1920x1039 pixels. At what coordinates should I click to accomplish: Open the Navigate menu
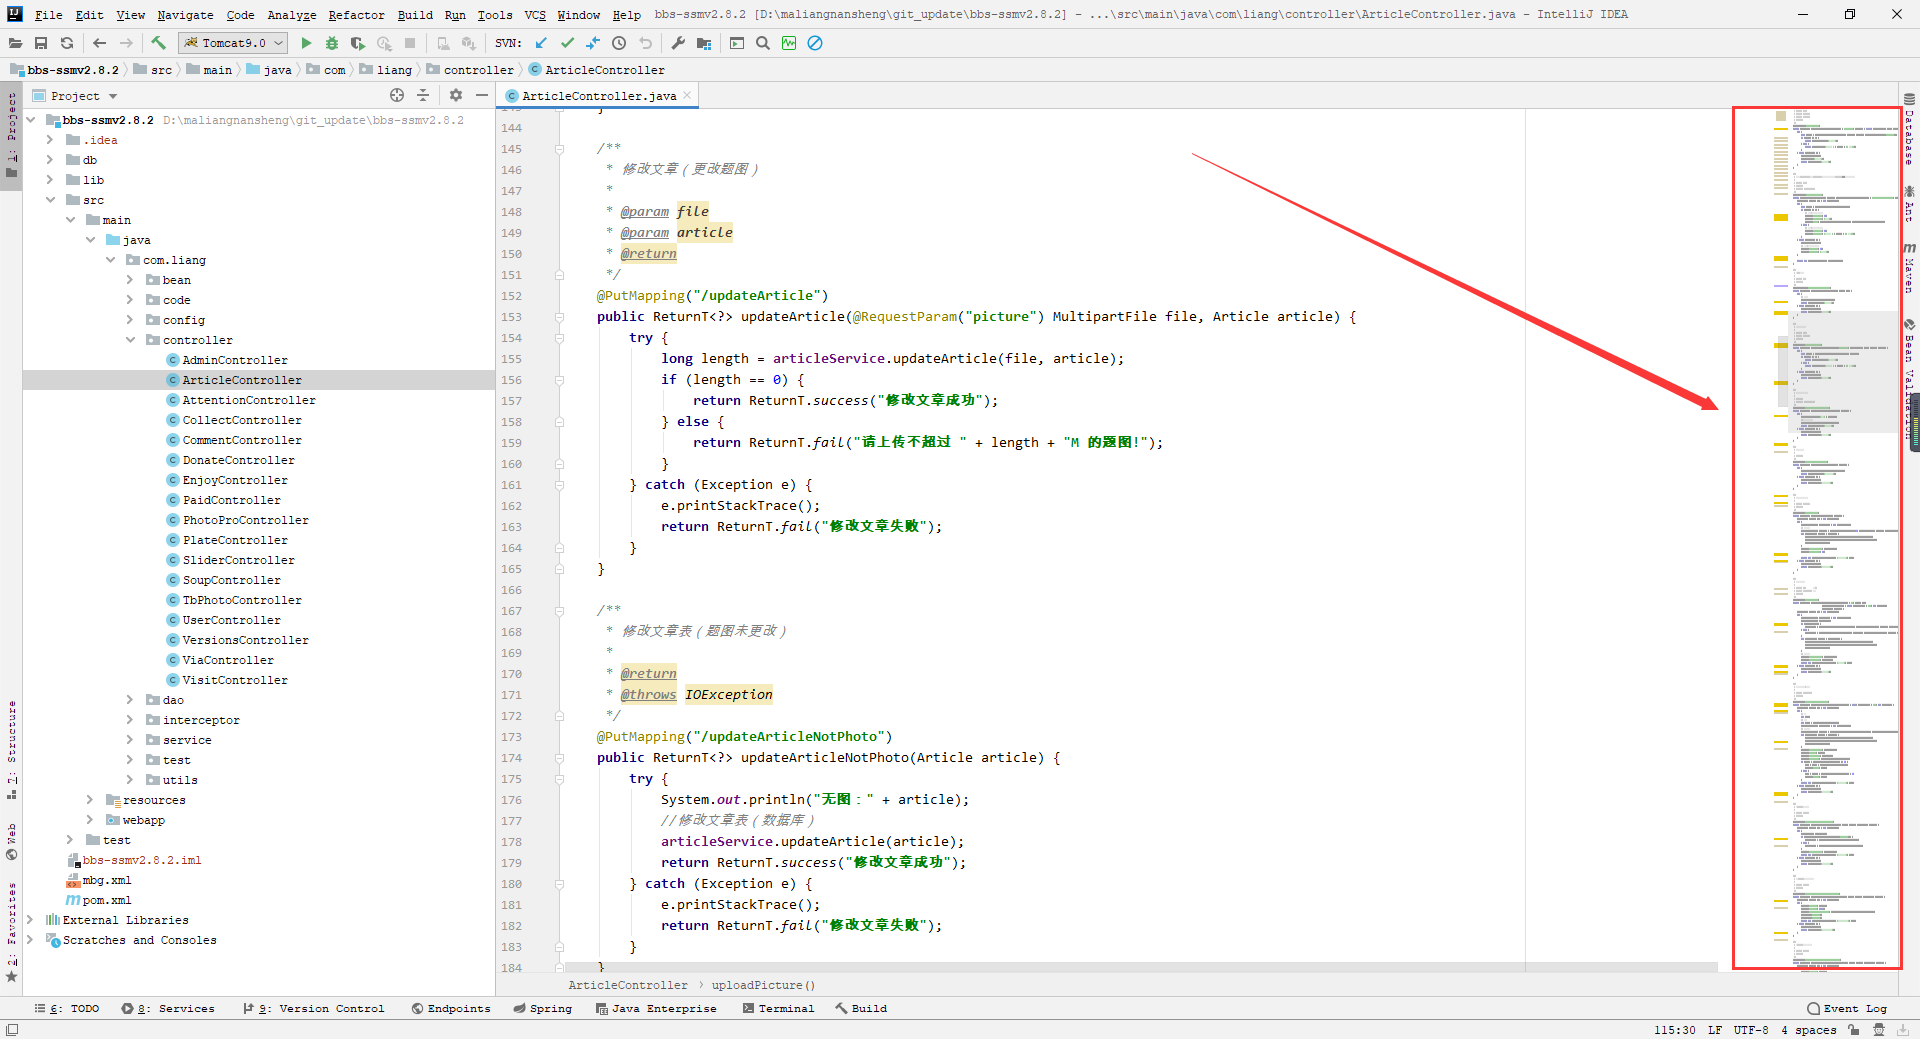[x=185, y=15]
